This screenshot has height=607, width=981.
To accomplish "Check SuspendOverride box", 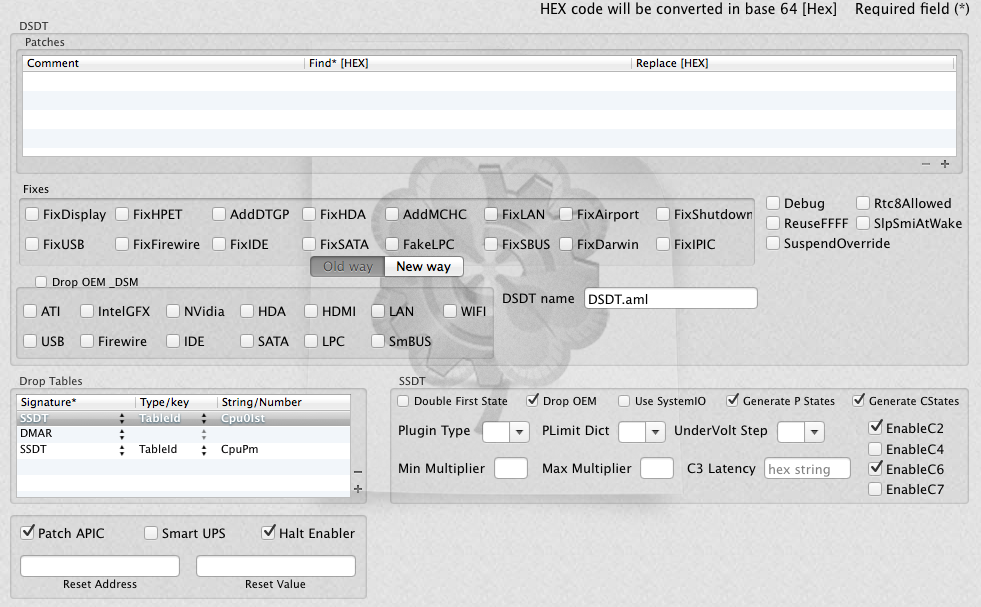I will tap(773, 243).
